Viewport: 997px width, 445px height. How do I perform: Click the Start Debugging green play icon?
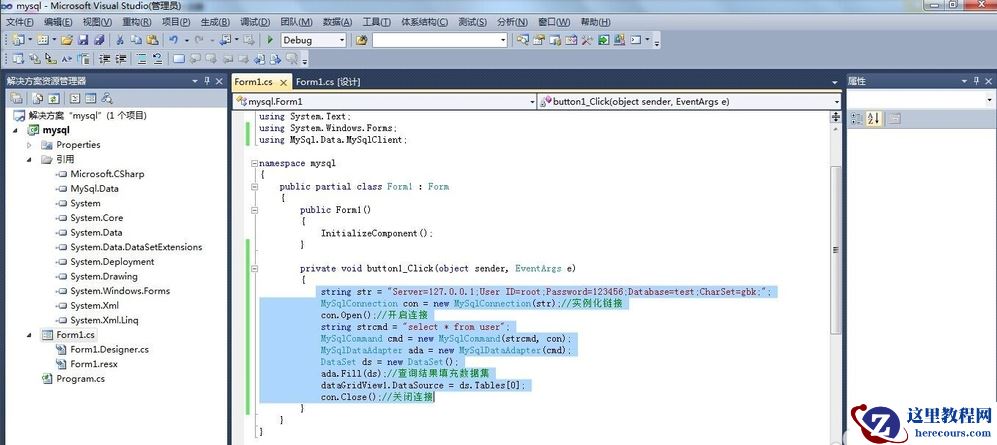pyautogui.click(x=270, y=40)
